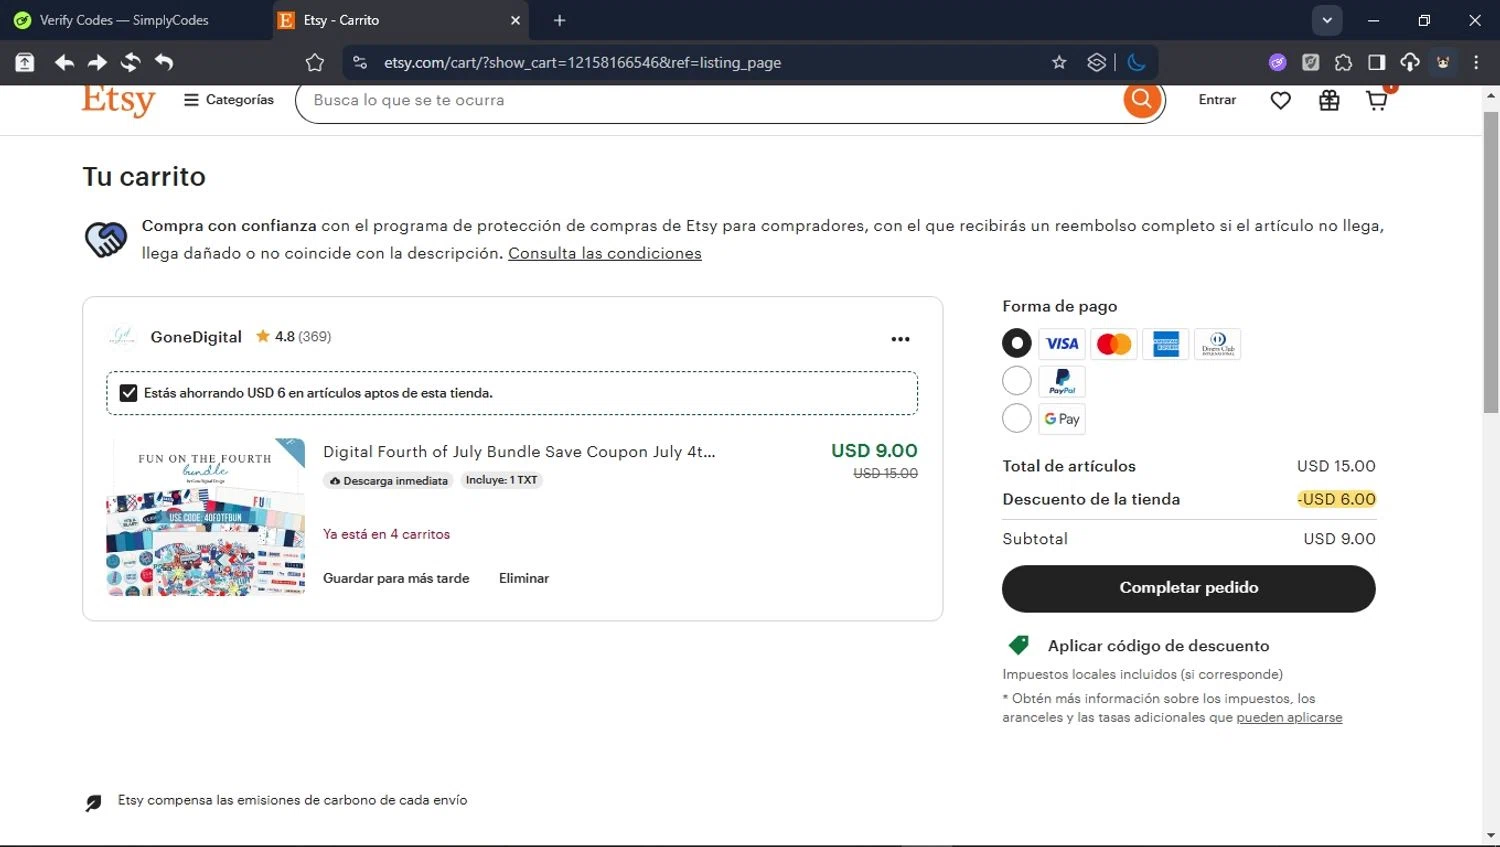
Task: Click the orange search magnifier button
Action: pyautogui.click(x=1141, y=100)
